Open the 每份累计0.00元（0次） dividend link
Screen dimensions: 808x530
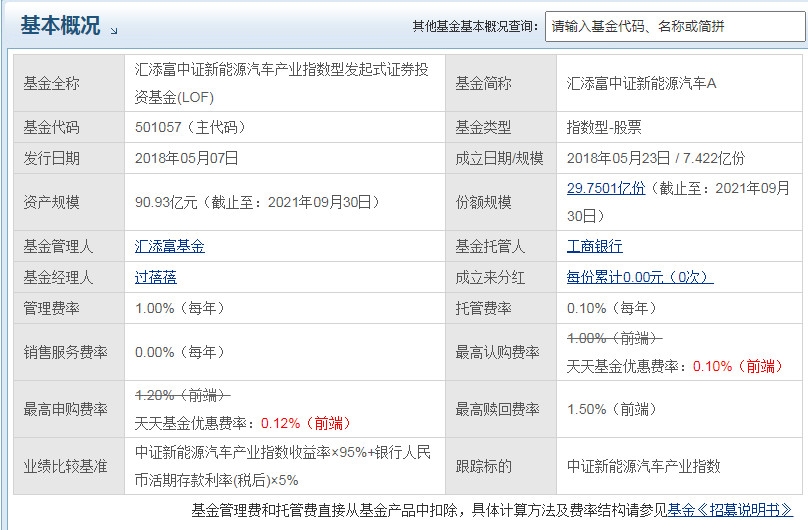tap(640, 277)
